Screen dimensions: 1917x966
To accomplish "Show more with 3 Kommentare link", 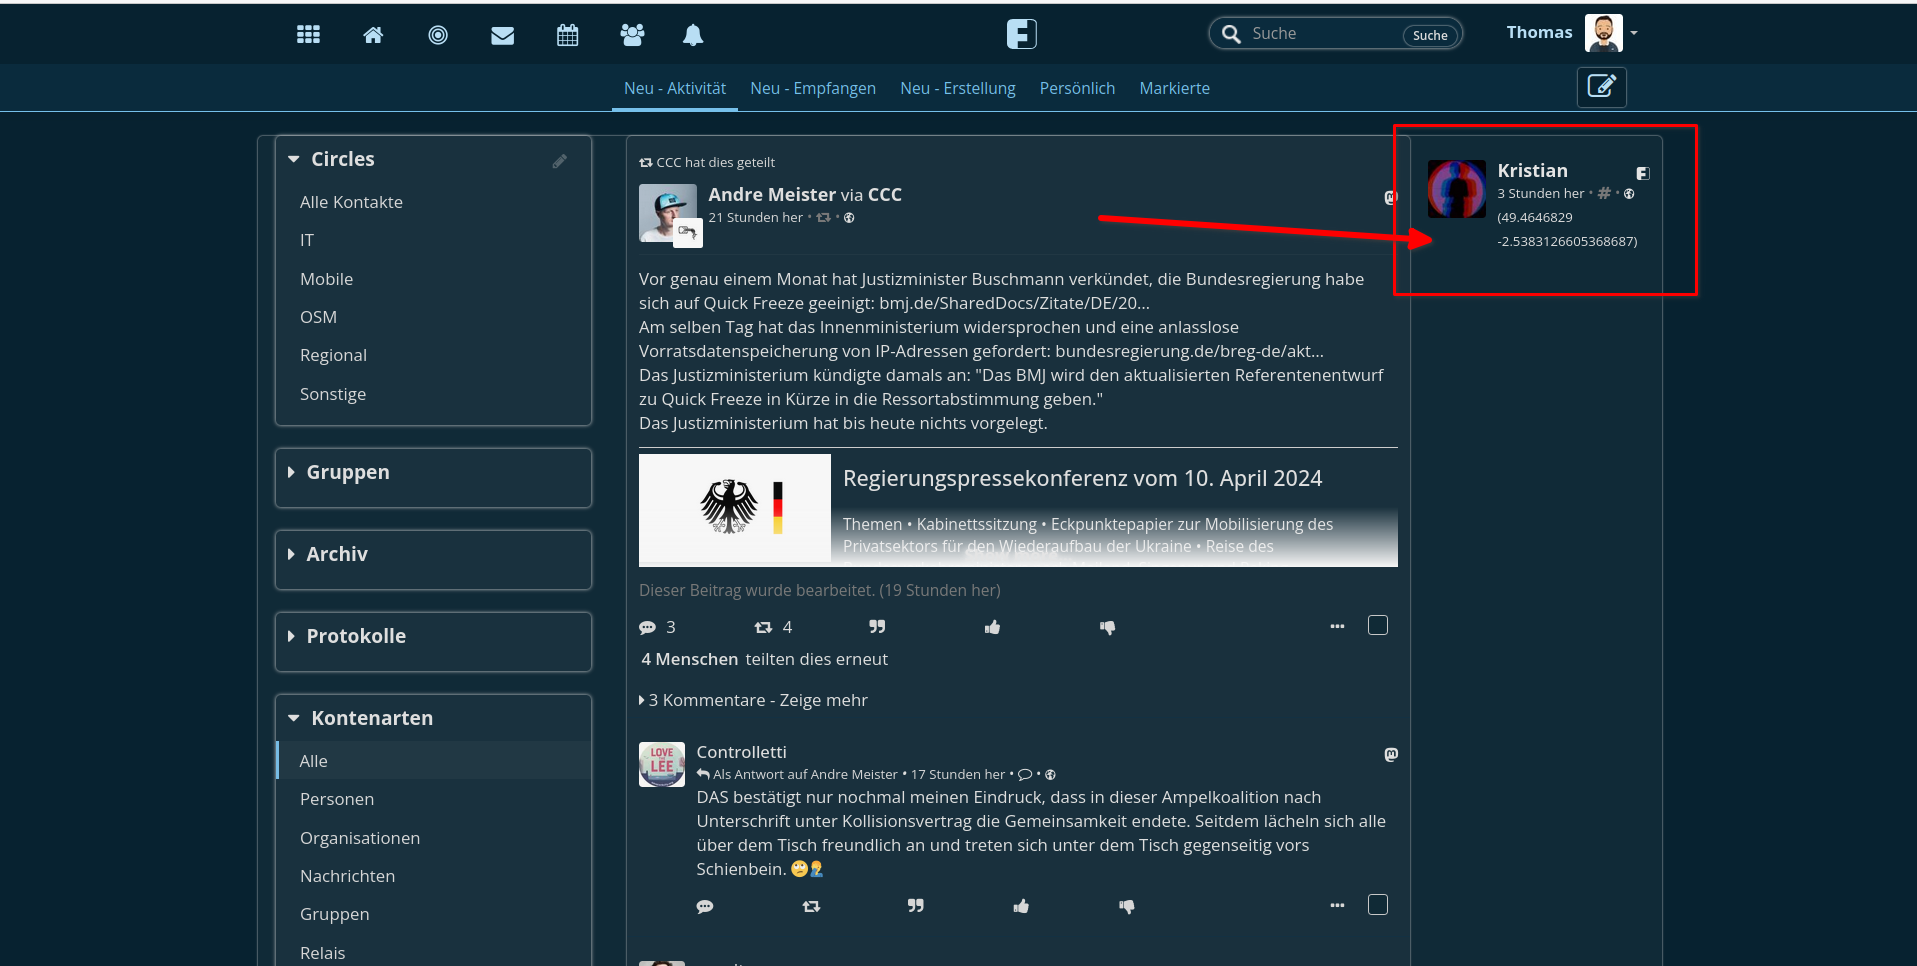I will tap(757, 700).
